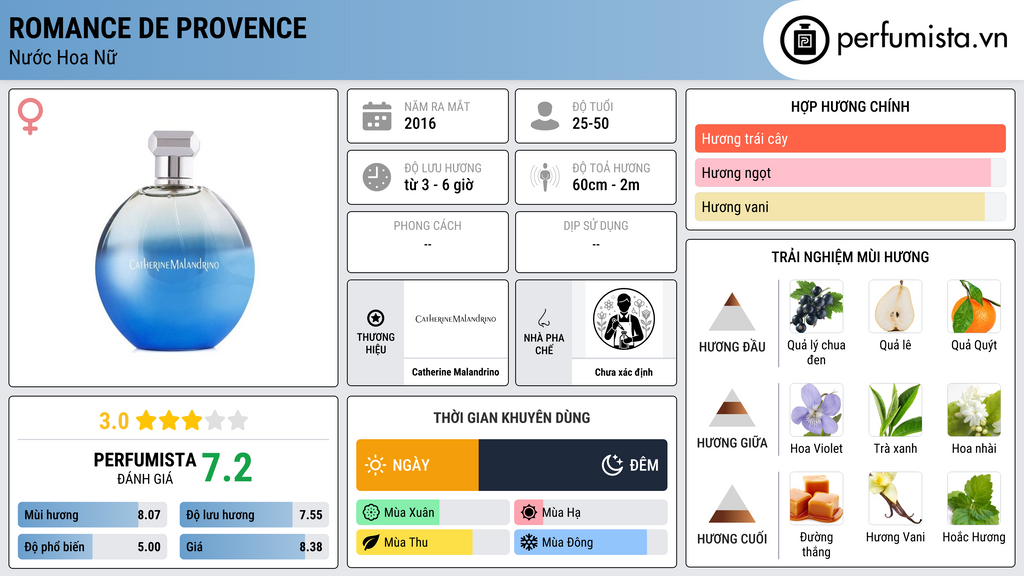Click the dark Đêm nighttime segment

pyautogui.click(x=573, y=465)
